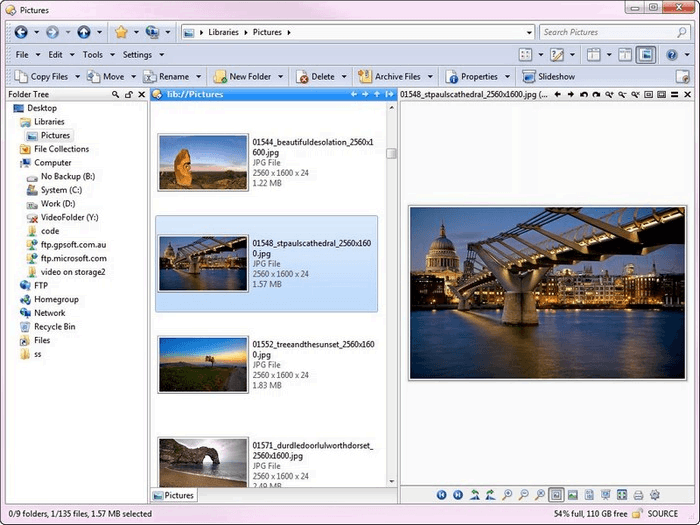Click the Rename button
The height and width of the screenshot is (525, 700).
[167, 77]
